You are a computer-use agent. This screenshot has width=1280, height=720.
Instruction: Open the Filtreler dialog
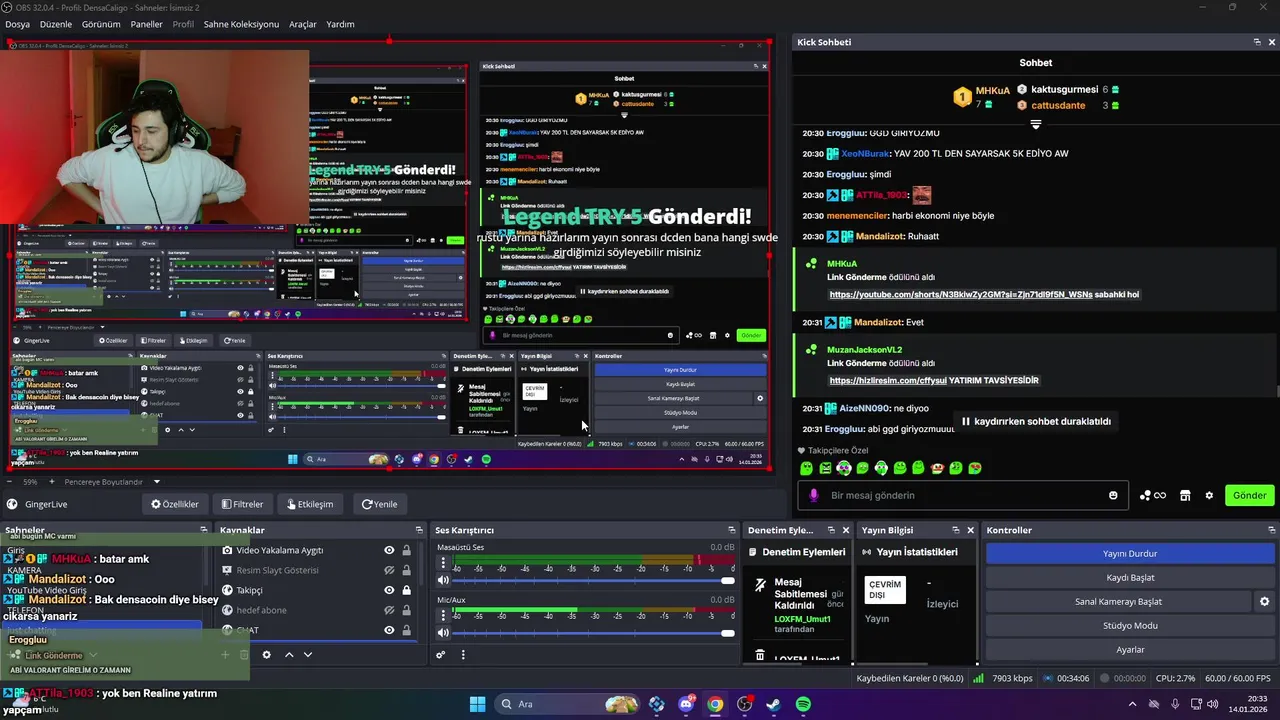point(243,504)
